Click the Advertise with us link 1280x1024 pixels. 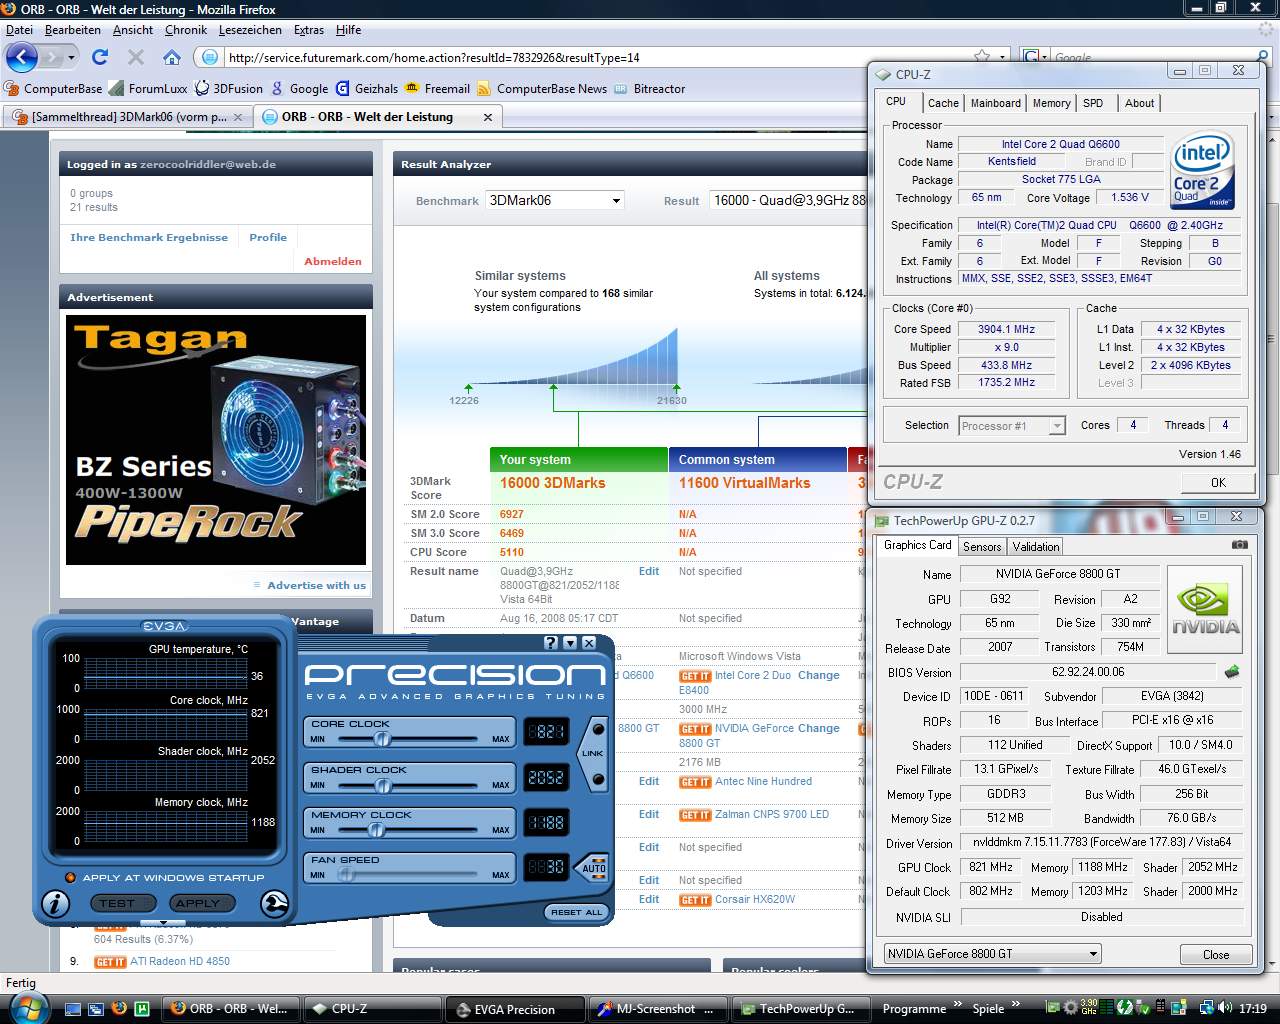point(316,585)
